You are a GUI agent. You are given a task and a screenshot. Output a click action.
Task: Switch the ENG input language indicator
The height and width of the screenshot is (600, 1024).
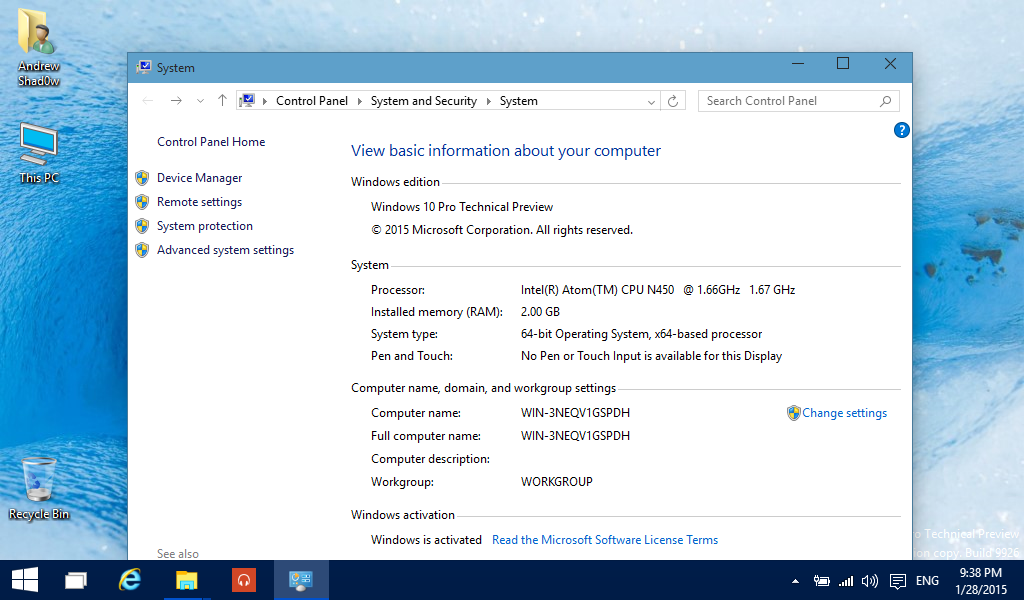[x=927, y=580]
